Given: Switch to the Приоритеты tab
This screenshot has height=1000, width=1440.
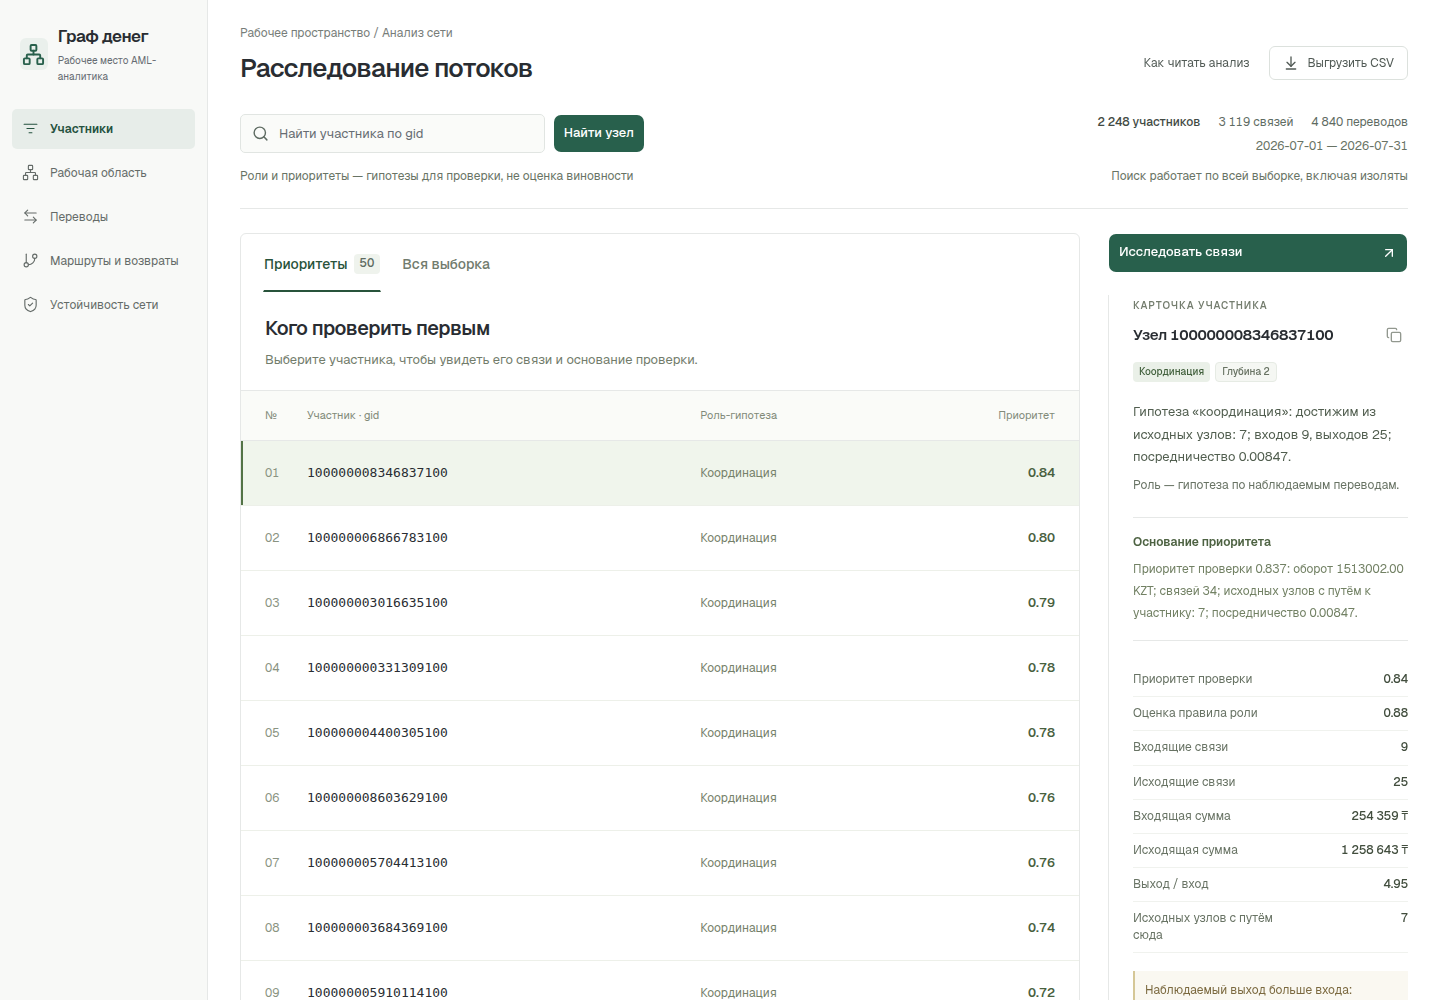Looking at the screenshot, I should click(x=322, y=264).
